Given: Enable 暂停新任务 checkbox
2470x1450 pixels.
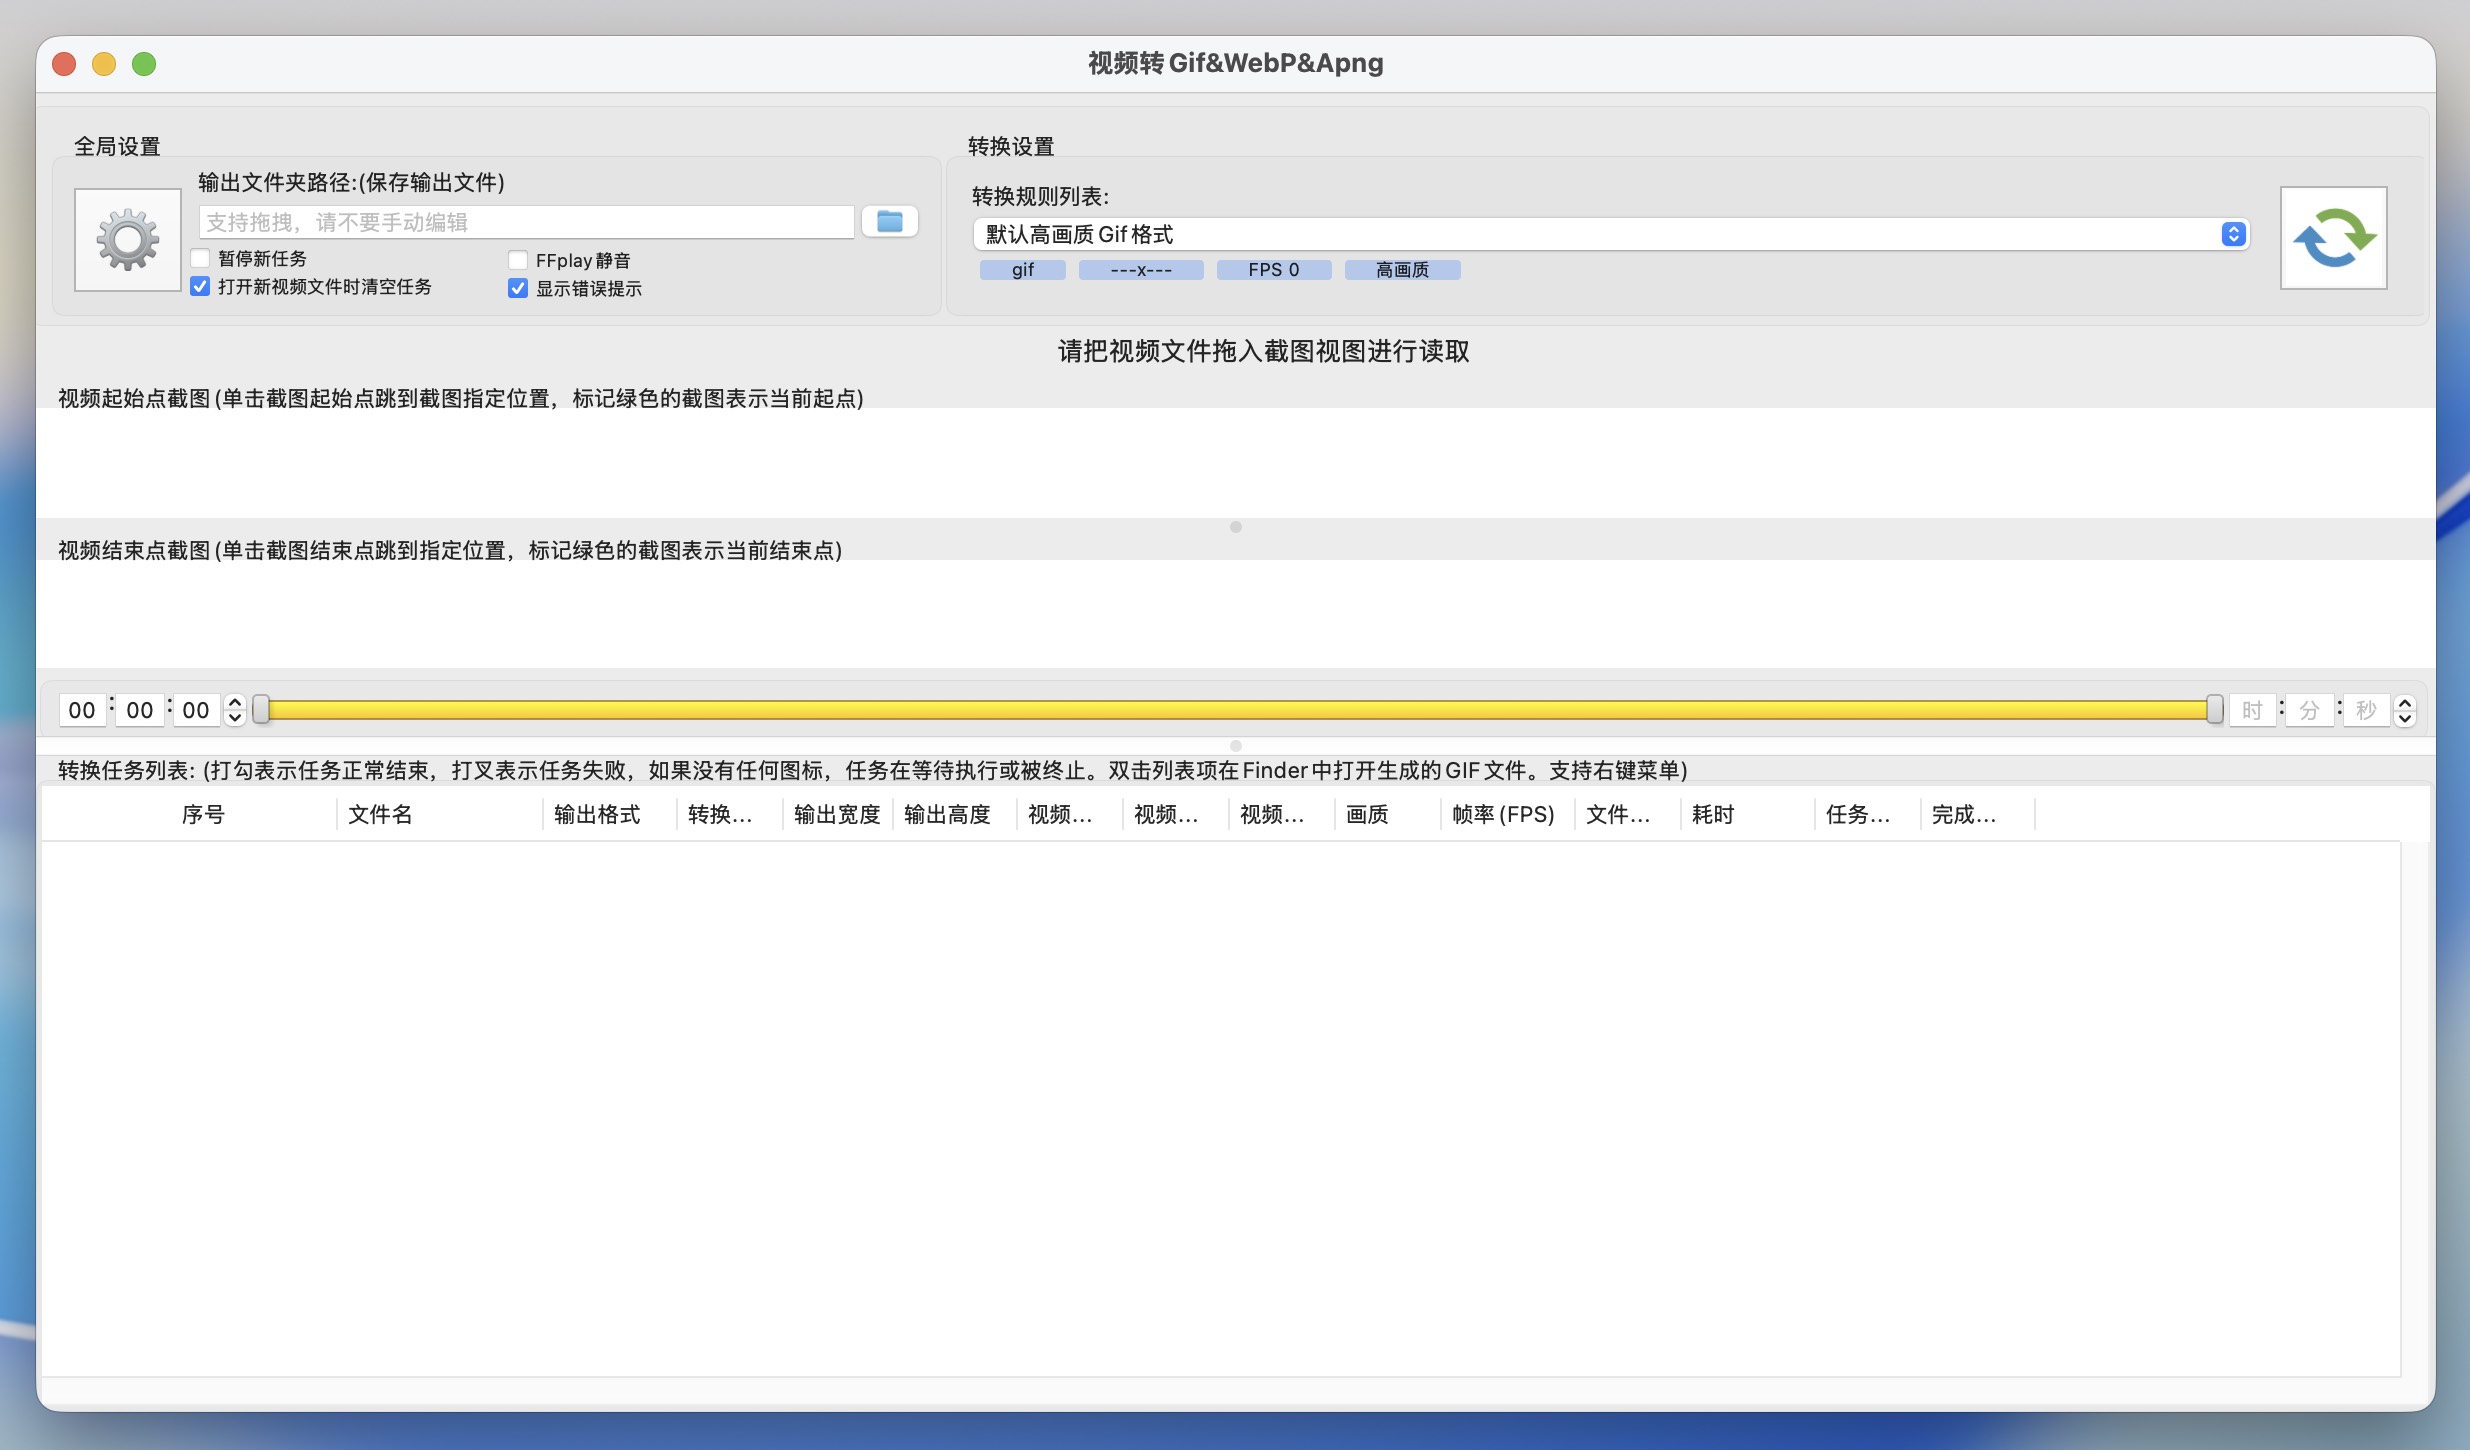Looking at the screenshot, I should [201, 259].
